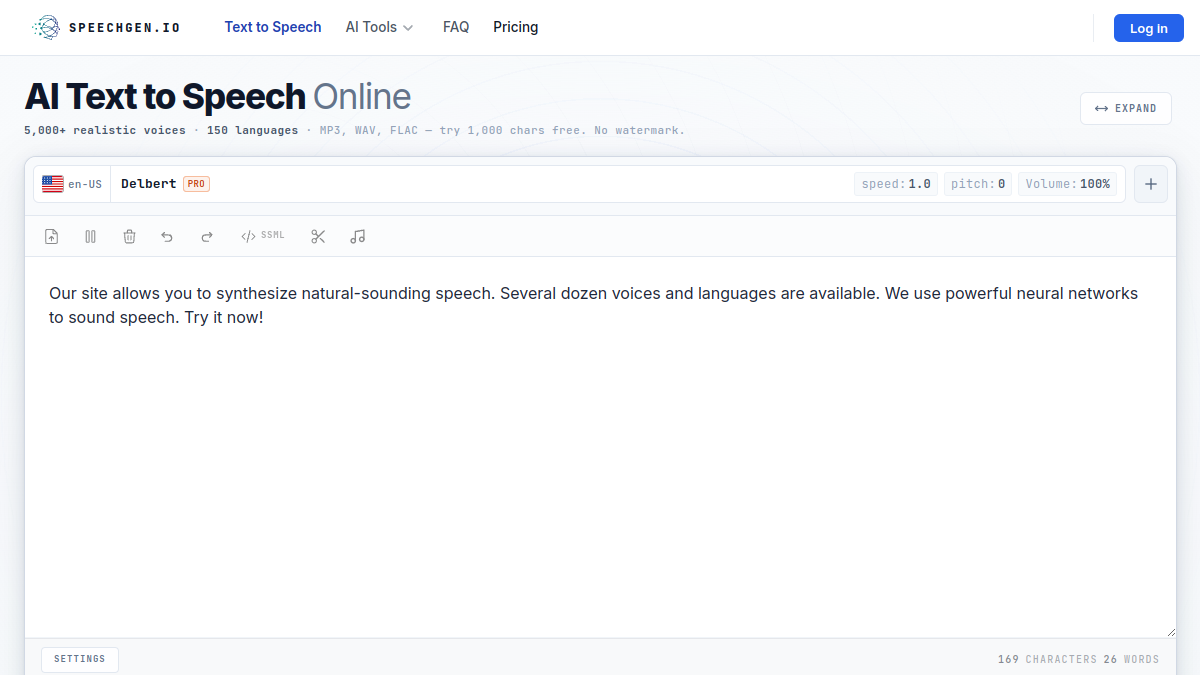The width and height of the screenshot is (1200, 675).
Task: Go to the FAQ page
Action: 456,27
